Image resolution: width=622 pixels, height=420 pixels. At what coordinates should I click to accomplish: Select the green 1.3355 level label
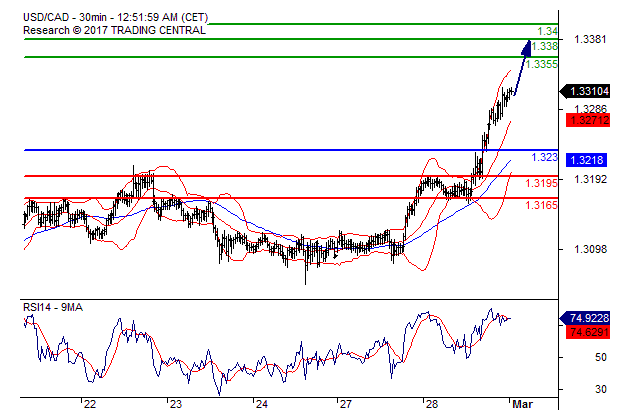coord(541,64)
